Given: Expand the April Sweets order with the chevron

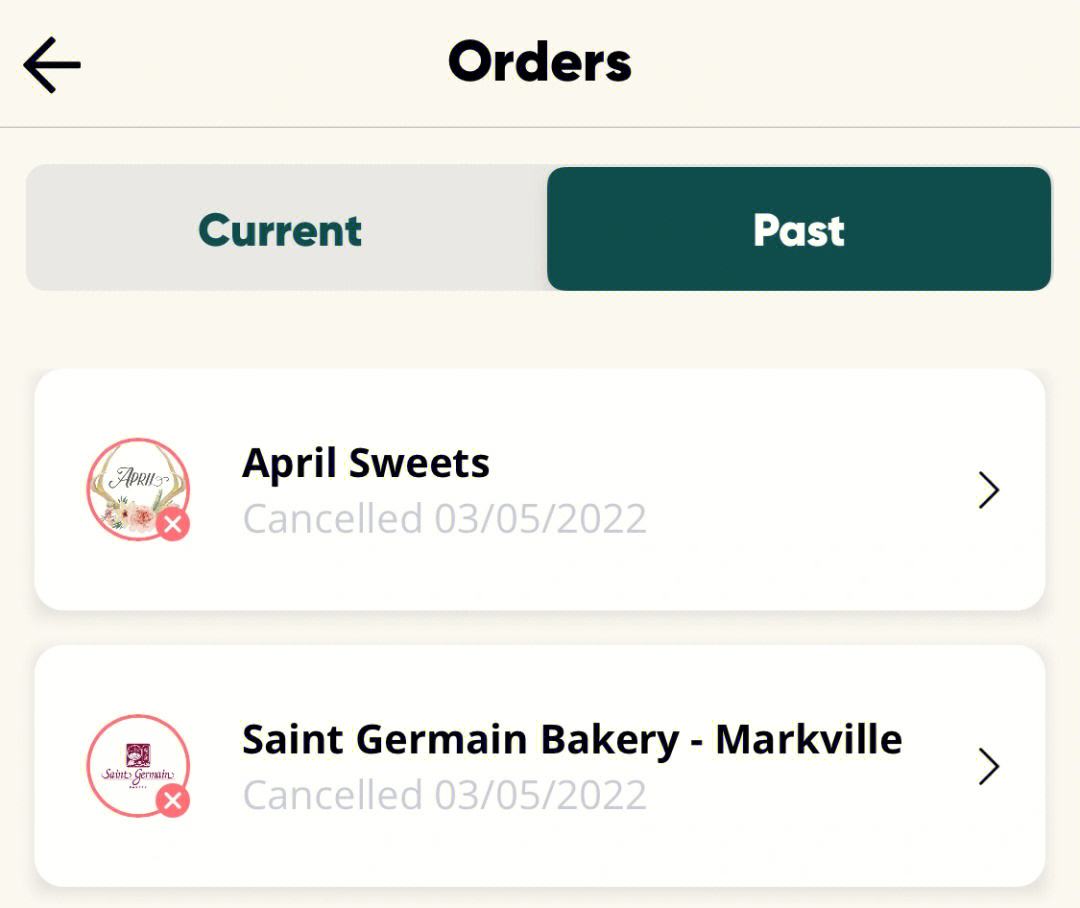Looking at the screenshot, I should (x=989, y=490).
